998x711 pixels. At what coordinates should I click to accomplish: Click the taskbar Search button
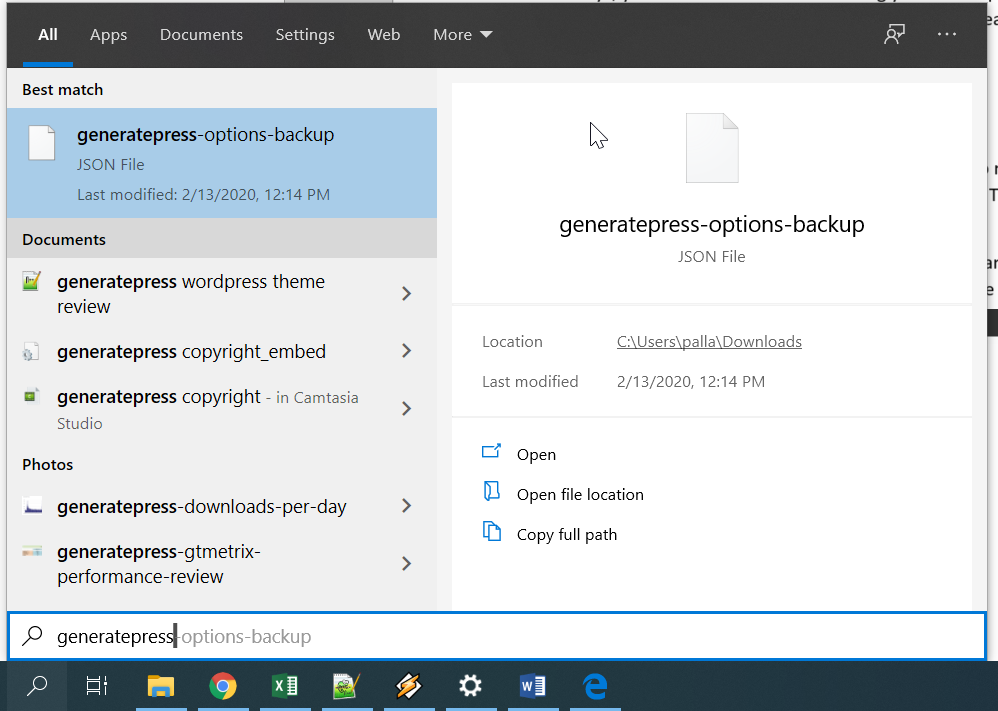[x=37, y=686]
